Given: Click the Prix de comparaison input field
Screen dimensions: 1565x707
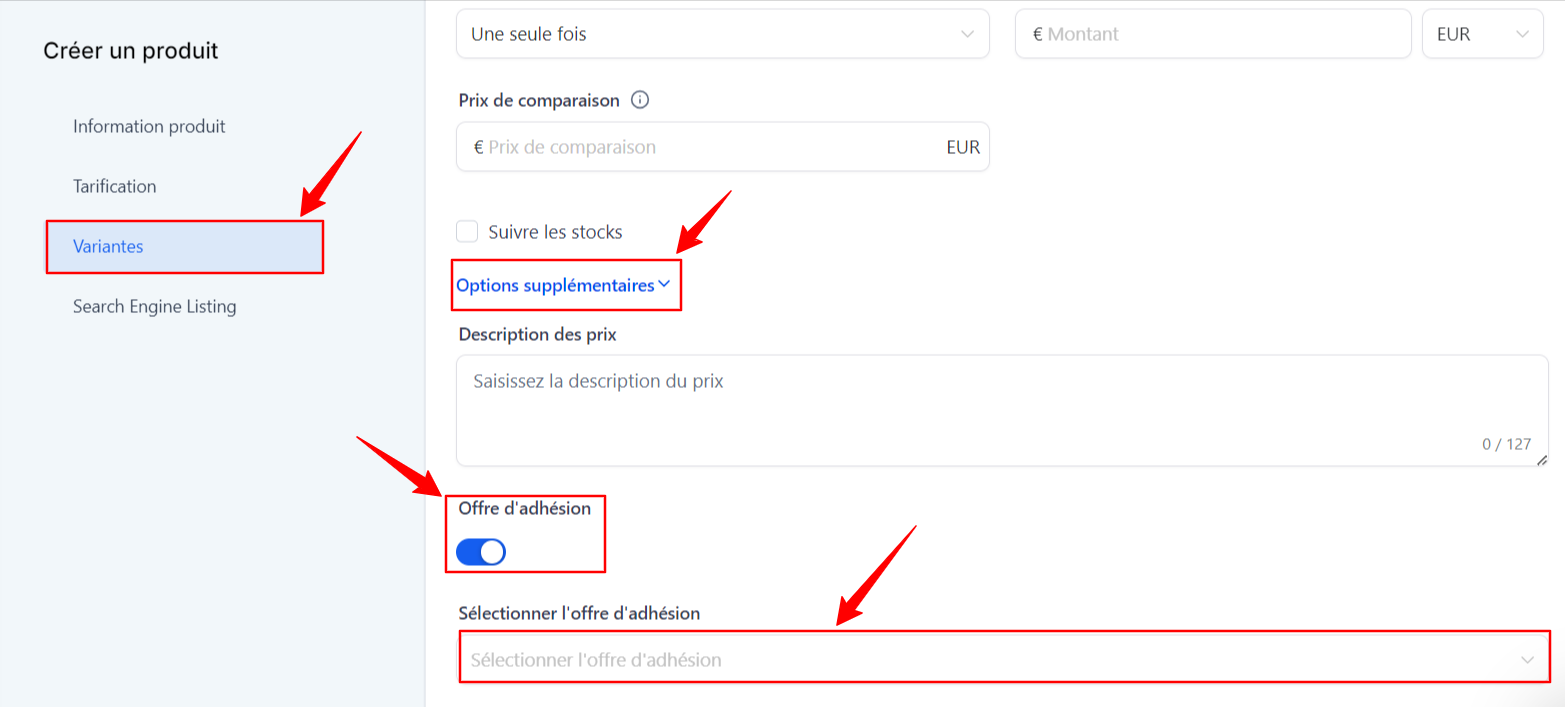Looking at the screenshot, I should click(723, 147).
